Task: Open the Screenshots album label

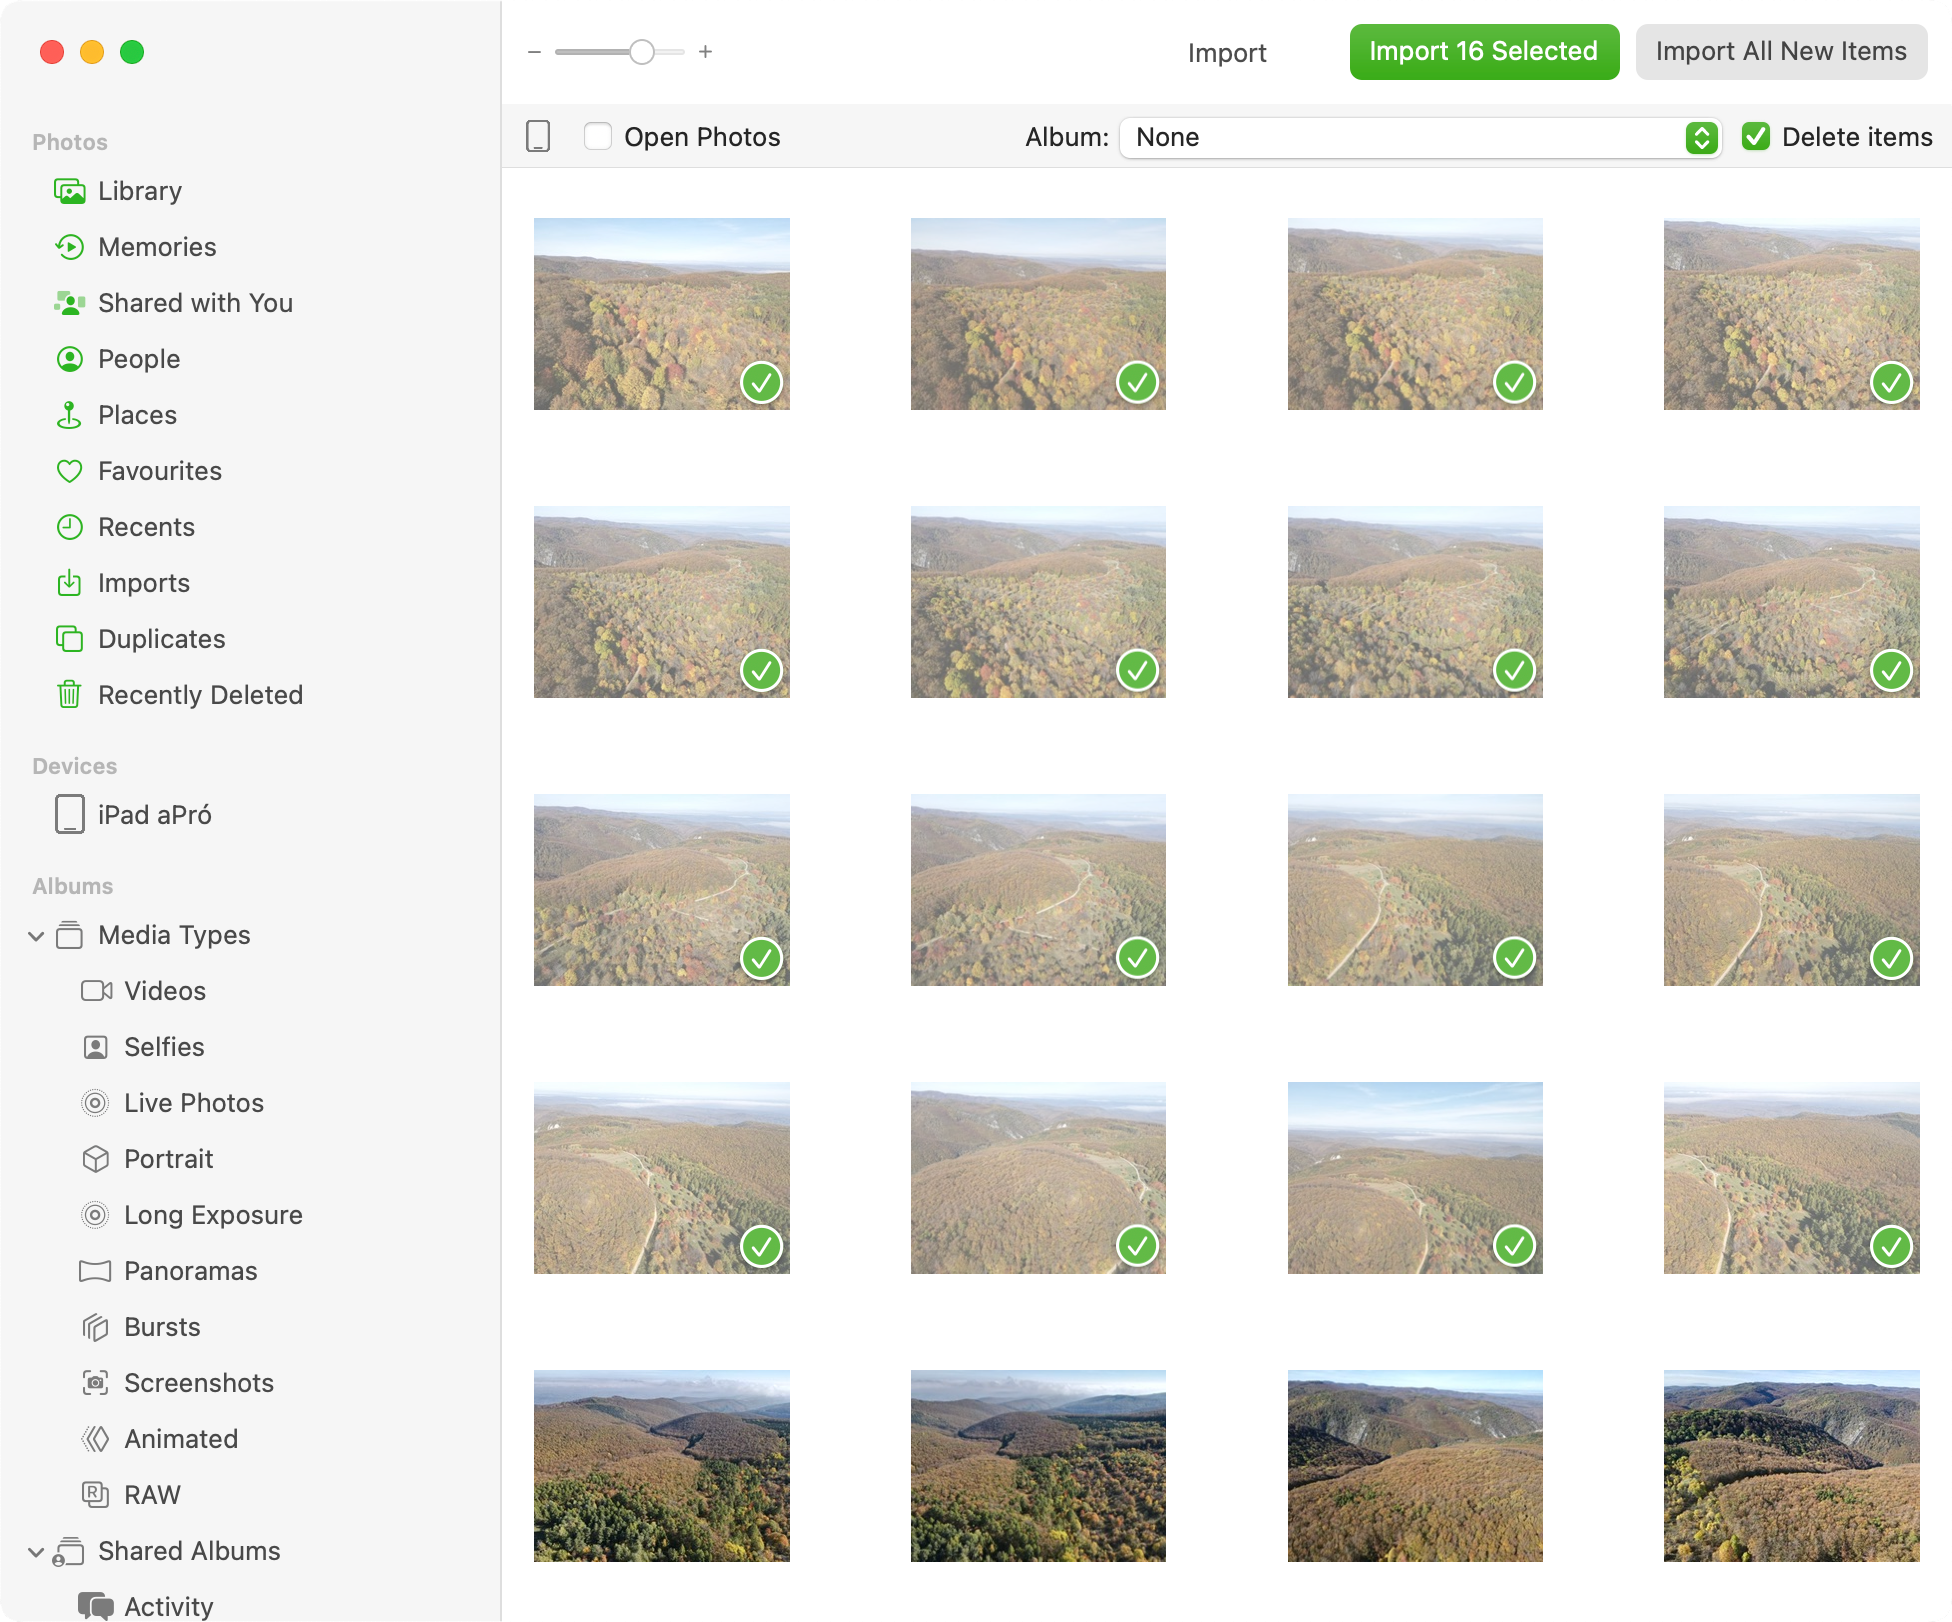Action: (199, 1383)
